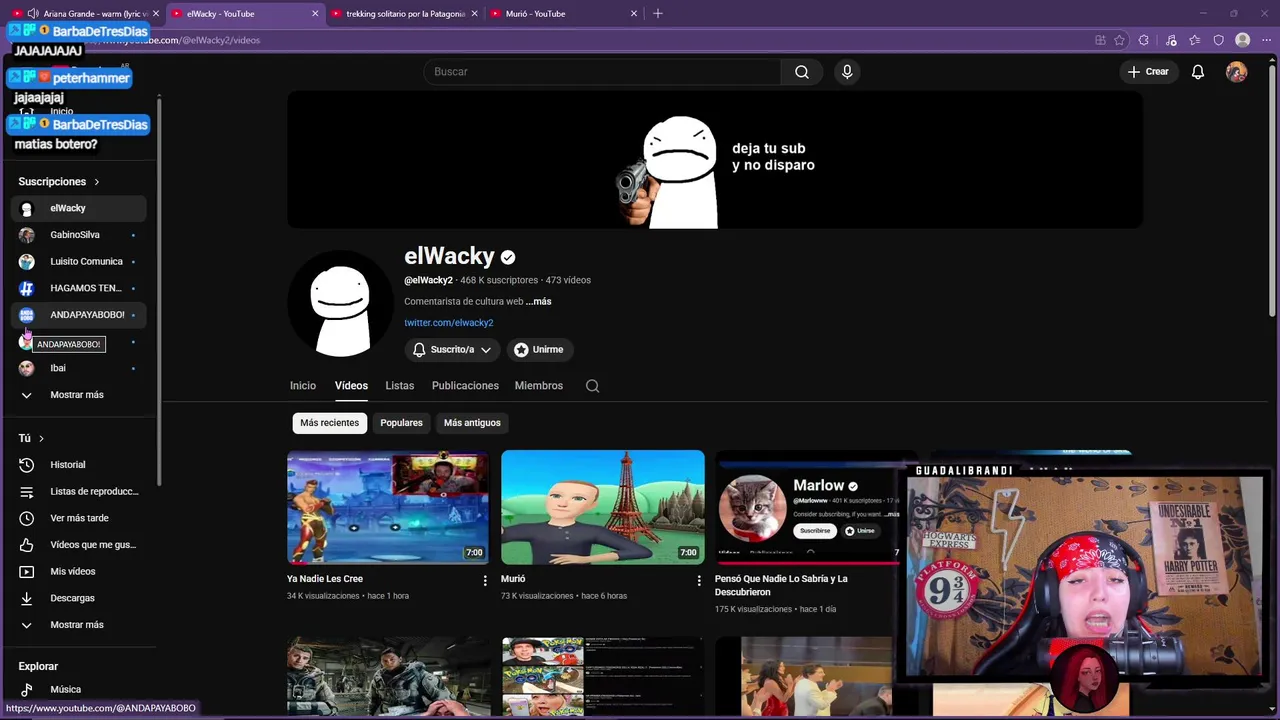
Task: Open browser extensions puzzle icon
Action: pos(1144,40)
